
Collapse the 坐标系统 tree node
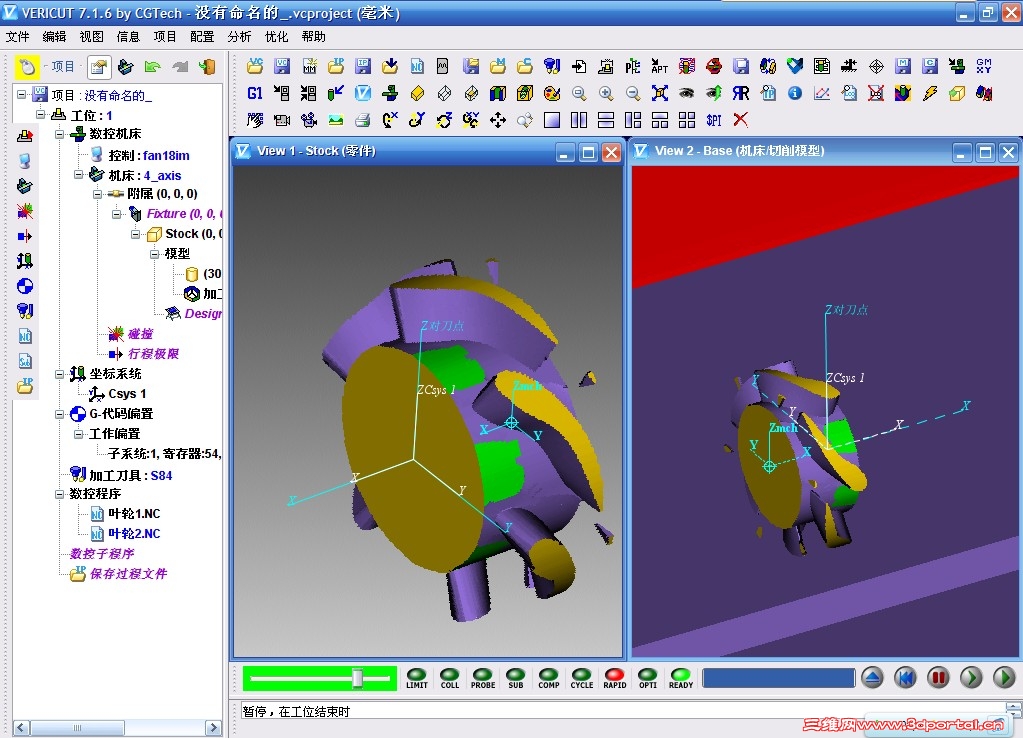(x=59, y=374)
